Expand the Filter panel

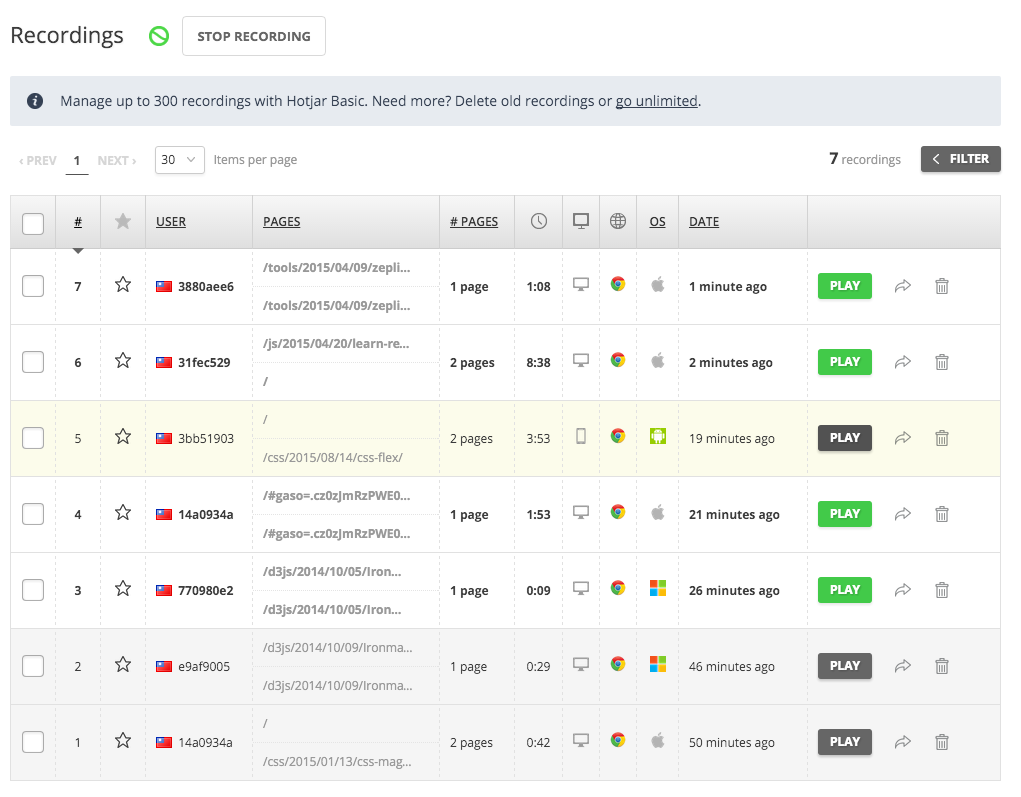click(x=960, y=159)
